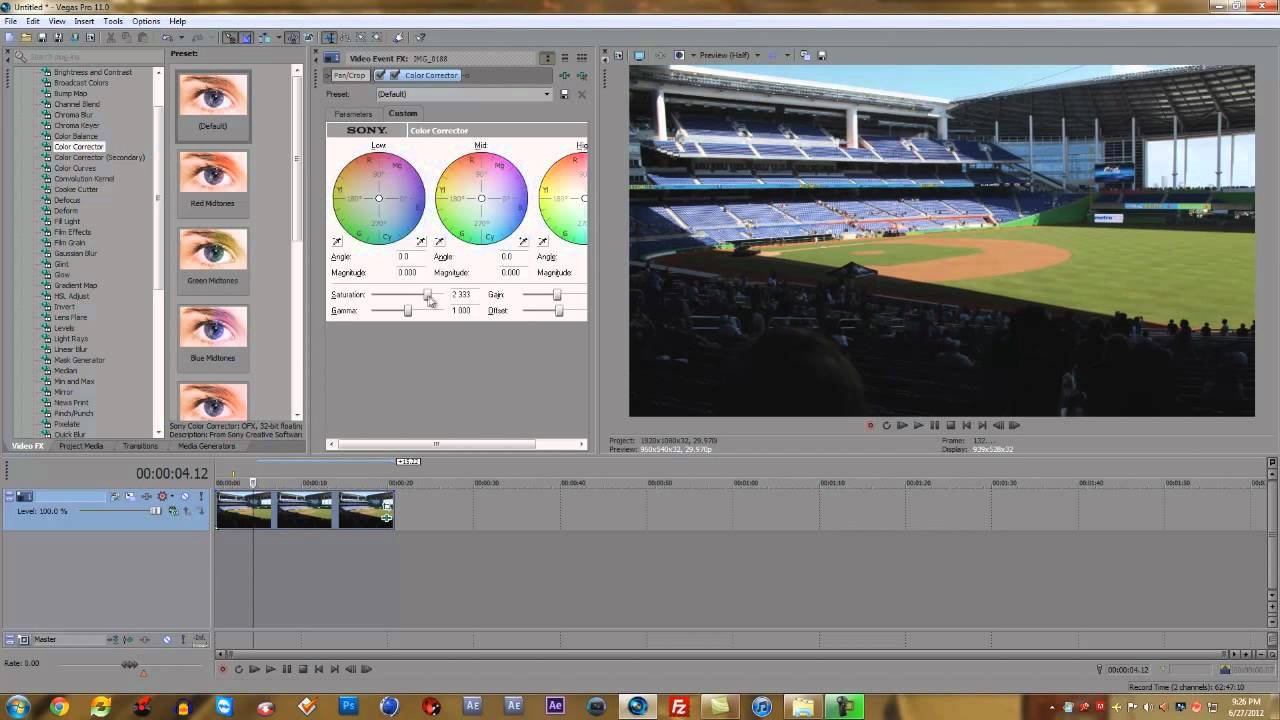Select the Color Corrector effect in sidebar list
Image resolution: width=1280 pixels, height=720 pixels.
(x=78, y=147)
